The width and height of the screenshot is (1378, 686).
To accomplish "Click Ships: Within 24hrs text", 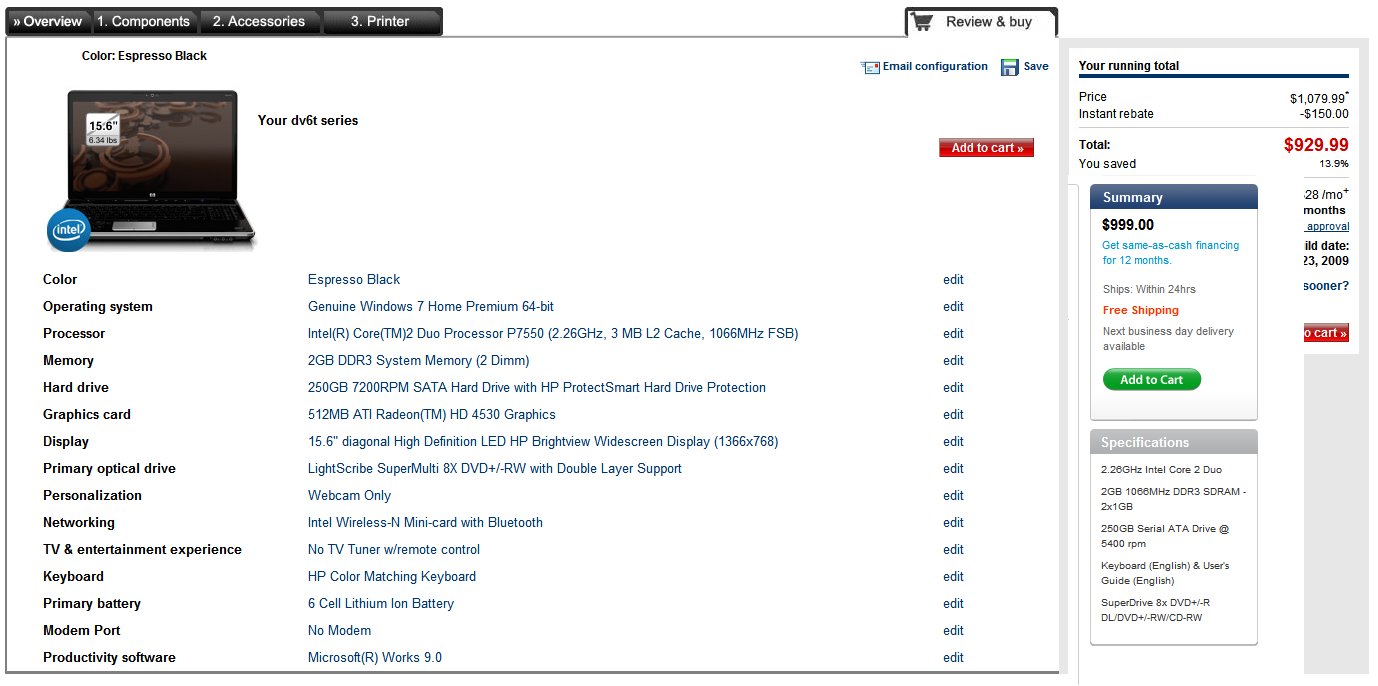I will [x=1149, y=290].
